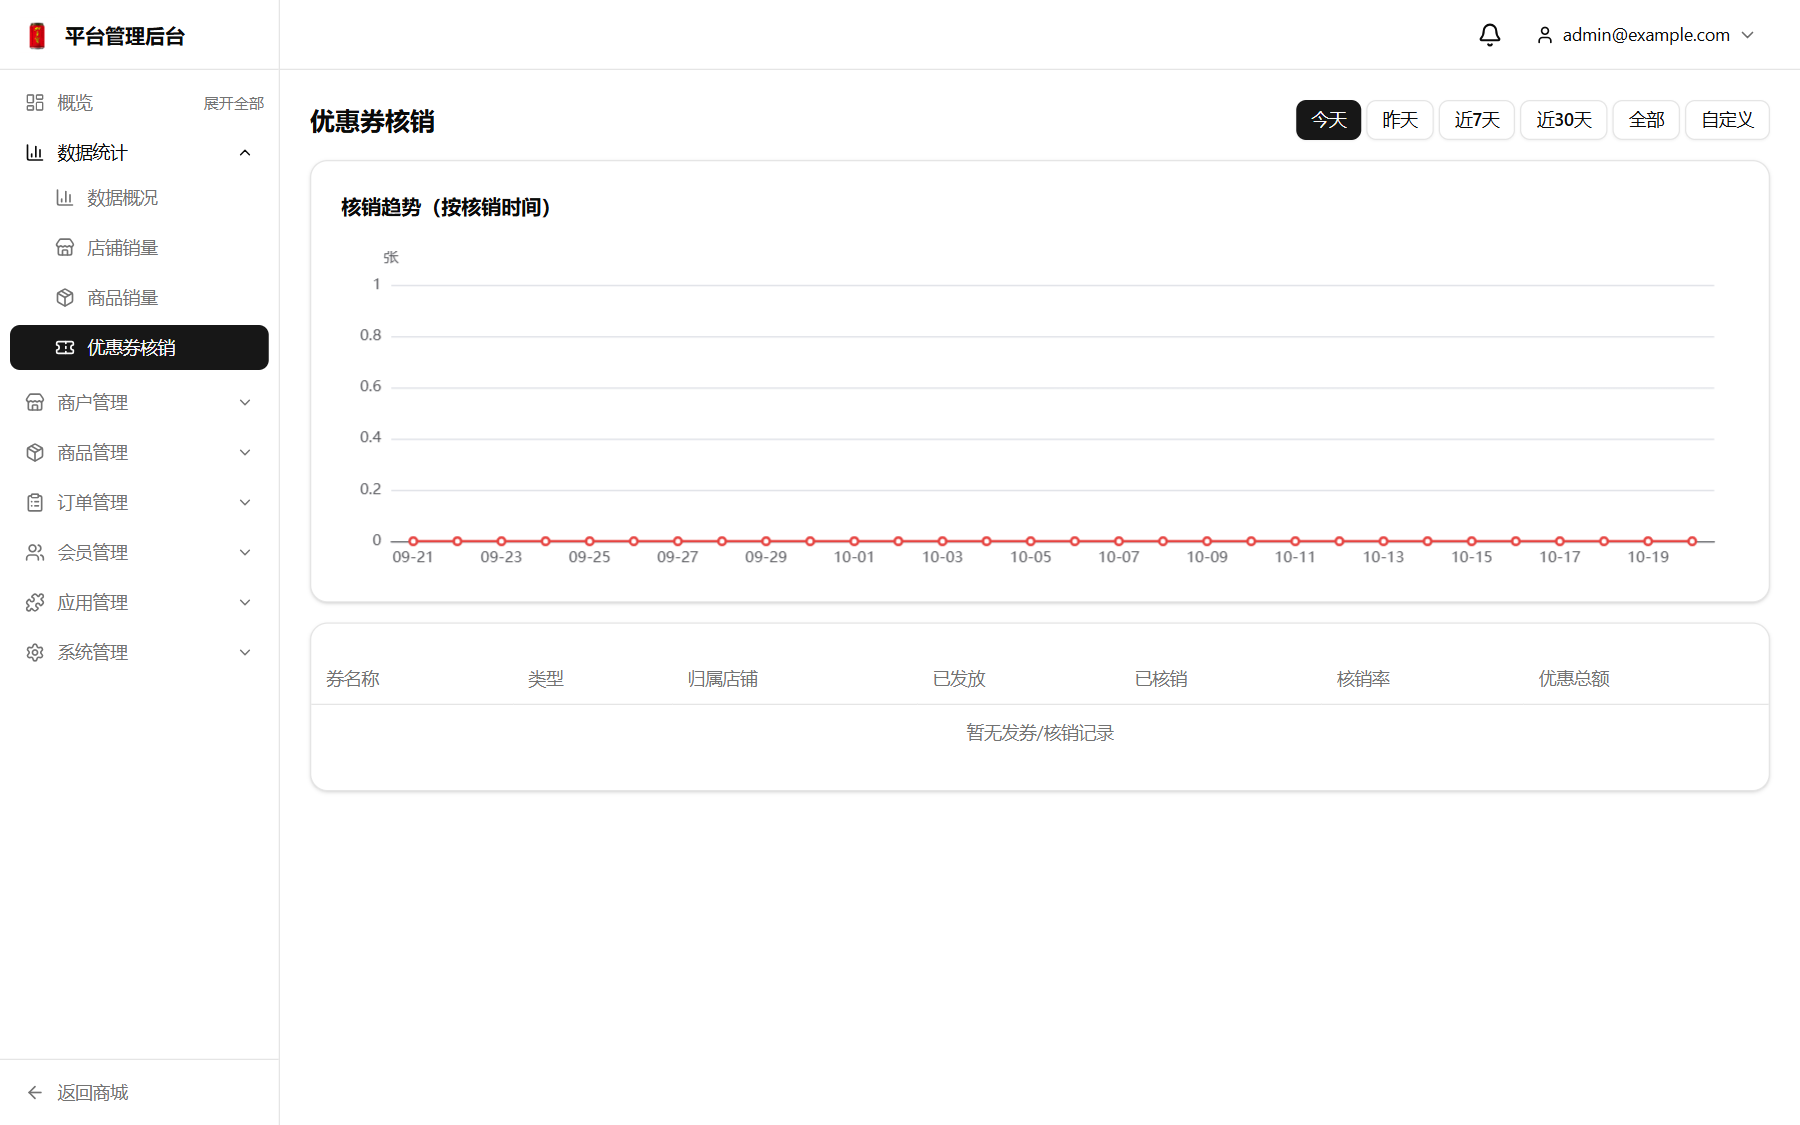This screenshot has height=1125, width=1800.
Task: Click the 商品销量 box icon
Action: [65, 297]
